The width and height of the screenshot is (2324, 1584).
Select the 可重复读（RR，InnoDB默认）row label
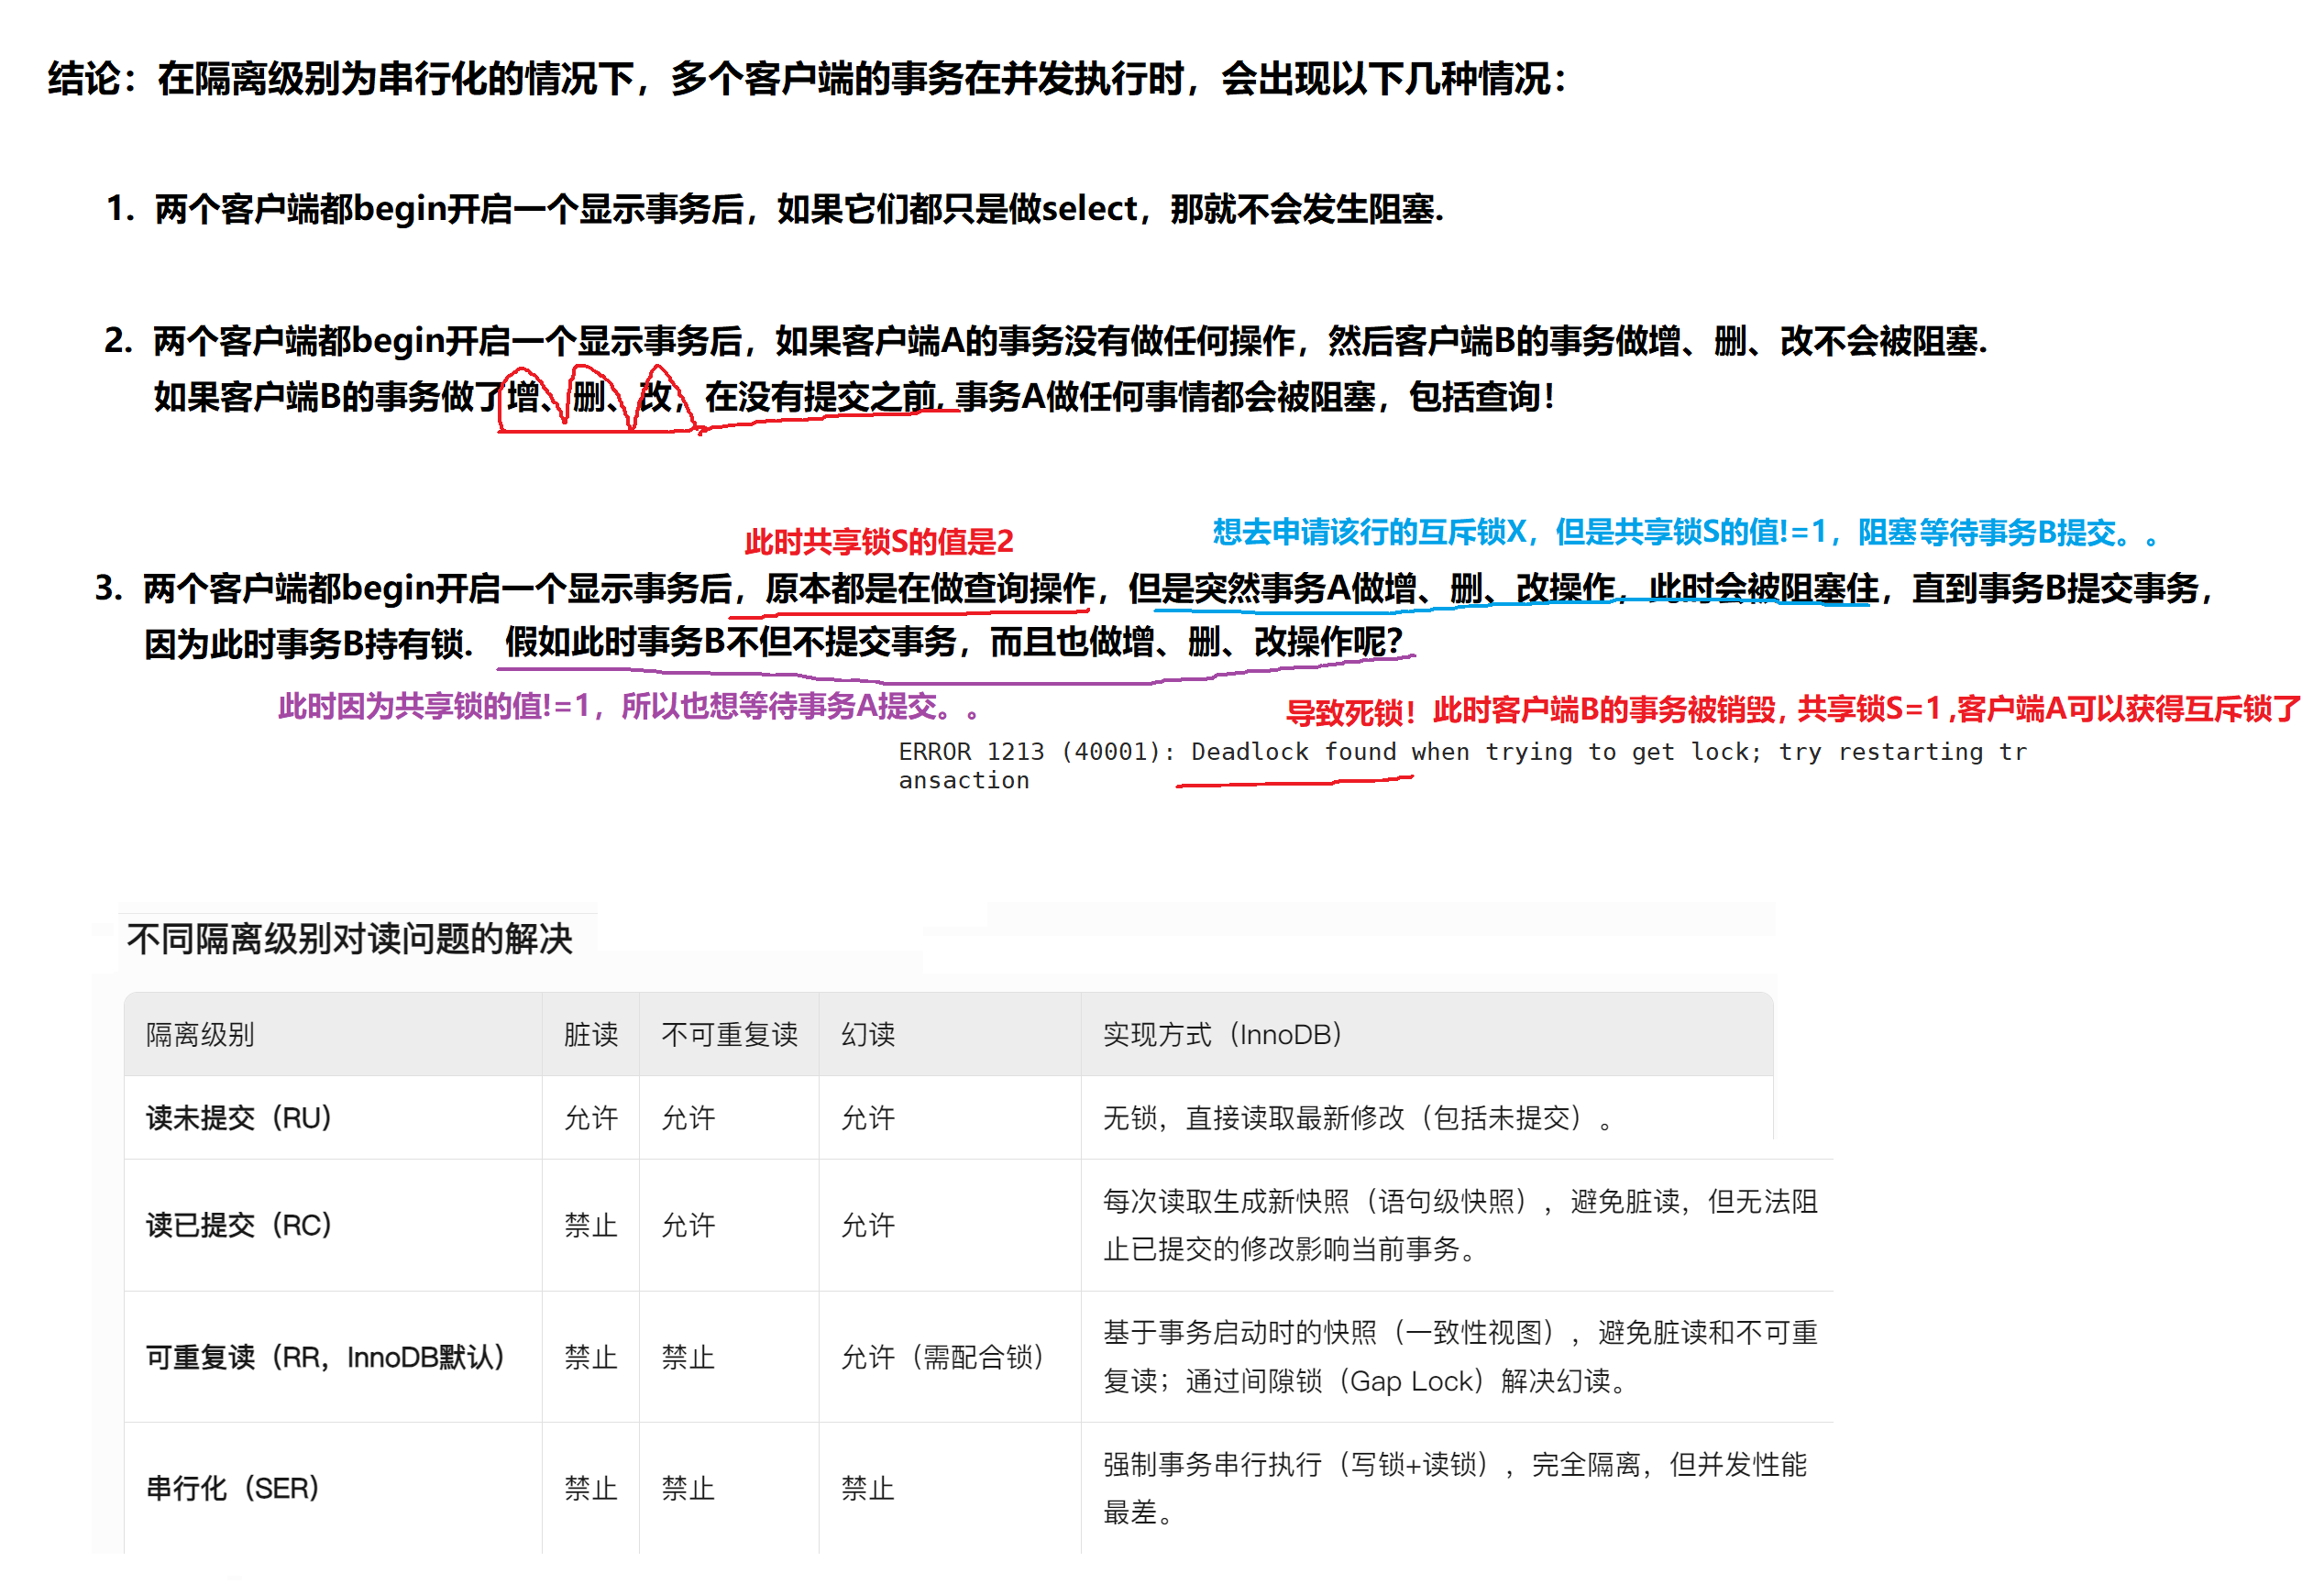click(x=322, y=1358)
